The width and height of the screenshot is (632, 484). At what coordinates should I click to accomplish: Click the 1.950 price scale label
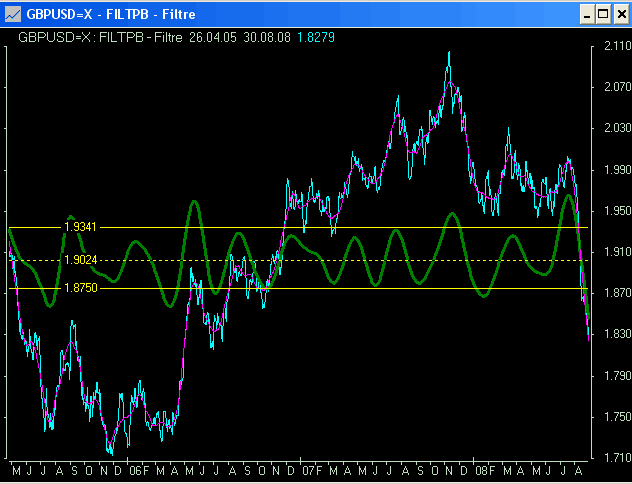tap(617, 211)
